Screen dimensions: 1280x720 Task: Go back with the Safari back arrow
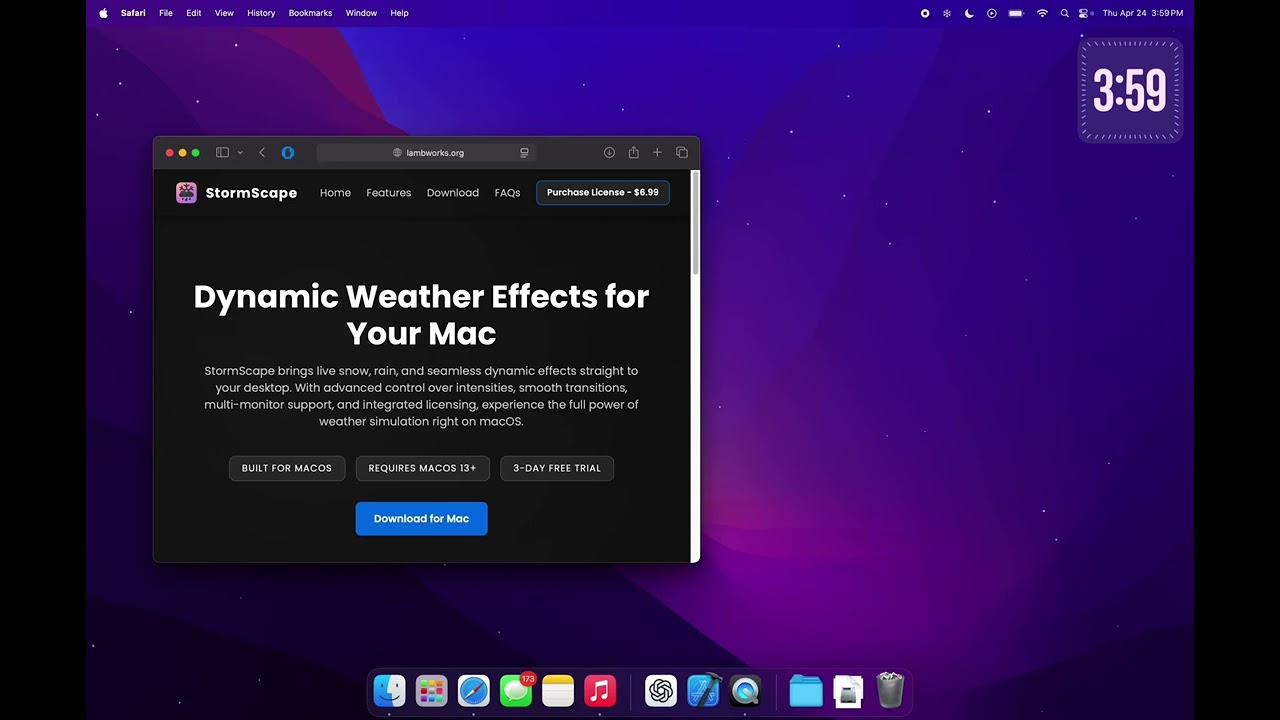[x=262, y=153]
